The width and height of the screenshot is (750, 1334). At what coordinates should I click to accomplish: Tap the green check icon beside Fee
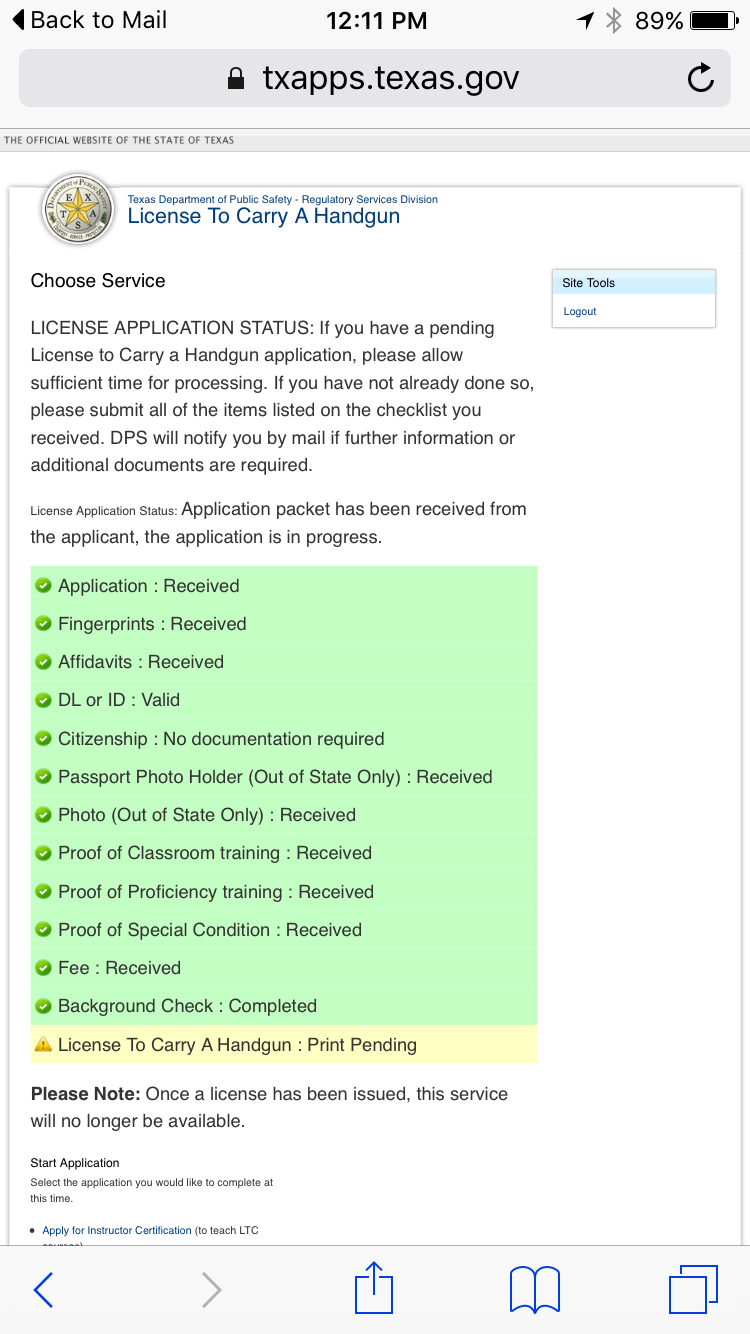tap(43, 968)
